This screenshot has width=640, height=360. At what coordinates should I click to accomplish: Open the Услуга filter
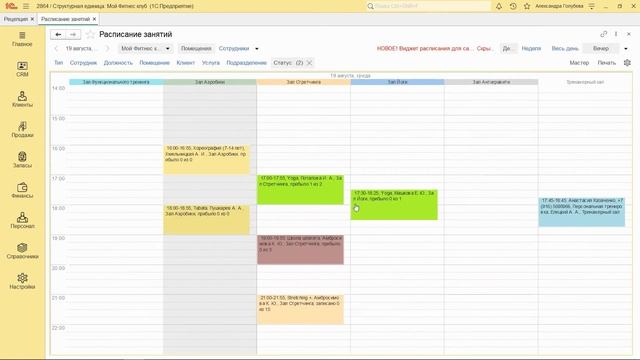tap(211, 62)
